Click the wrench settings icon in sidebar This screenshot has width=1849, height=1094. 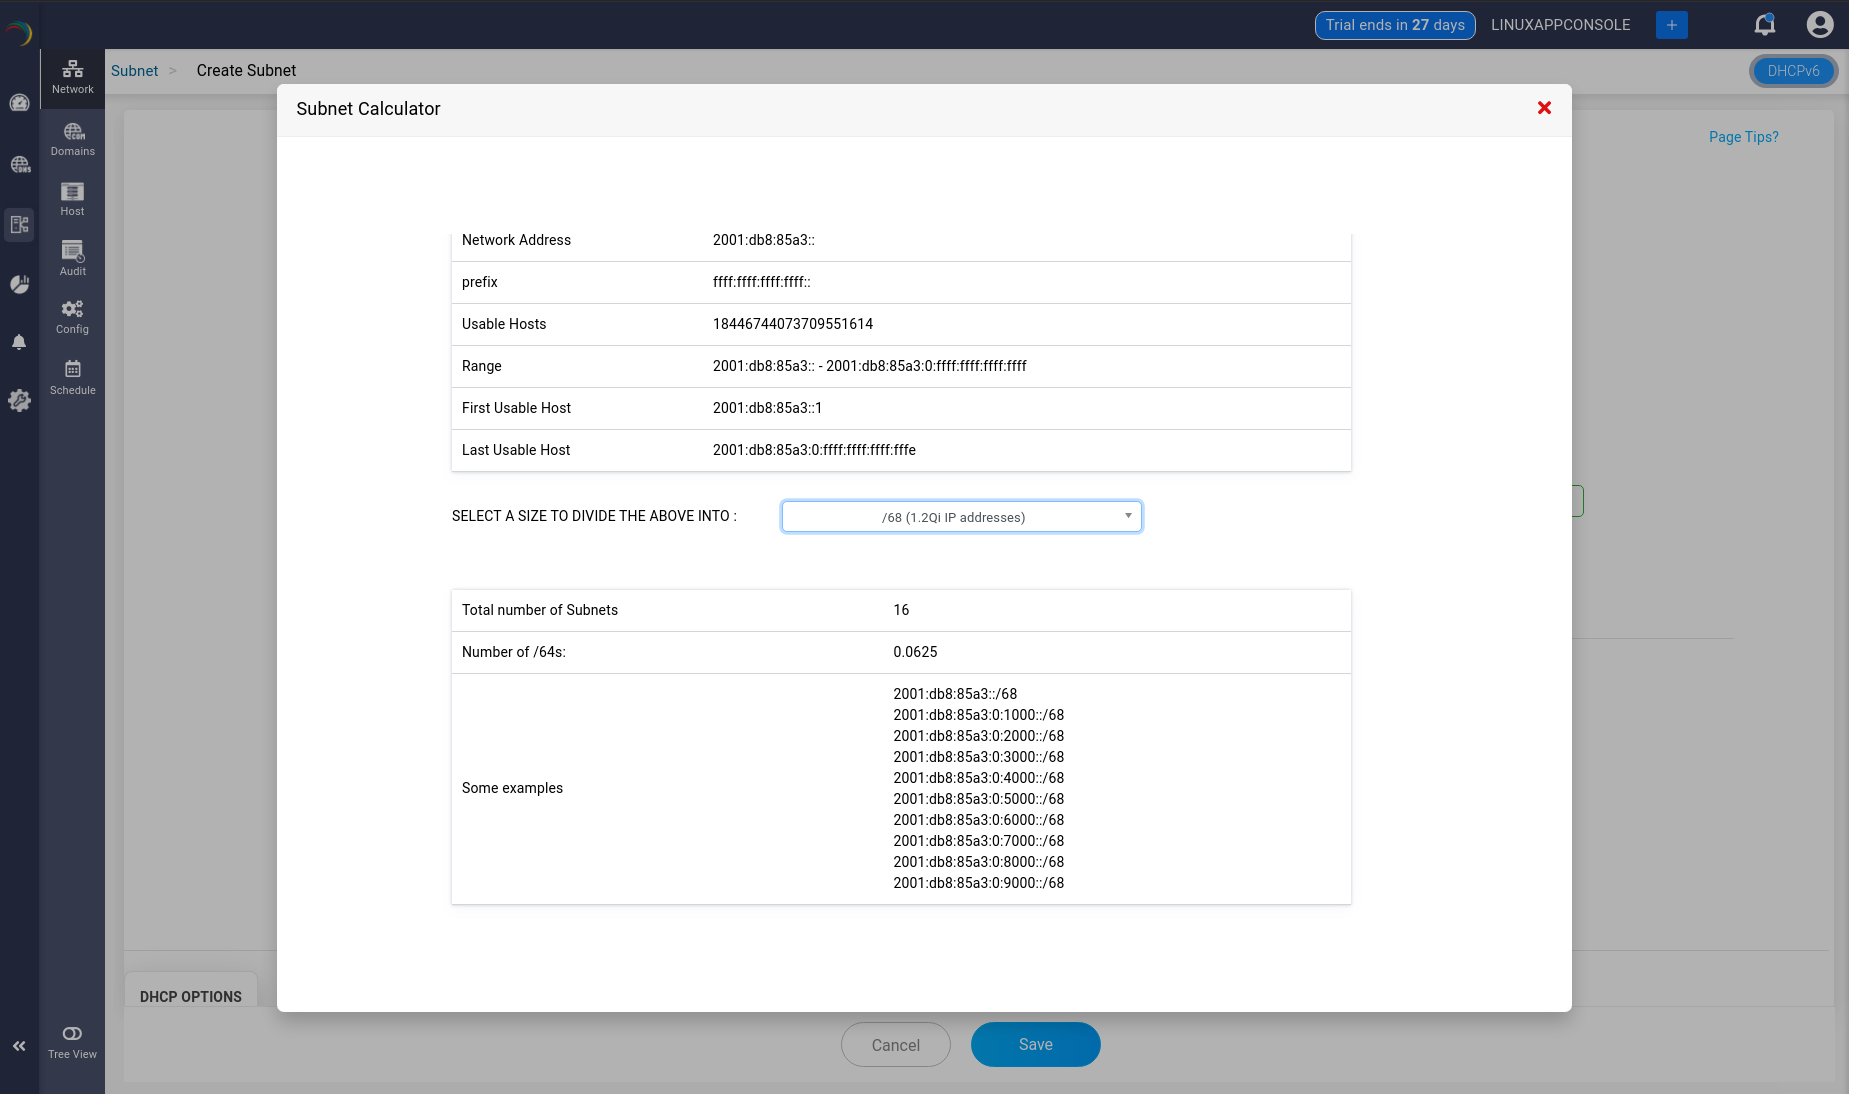pos(19,400)
